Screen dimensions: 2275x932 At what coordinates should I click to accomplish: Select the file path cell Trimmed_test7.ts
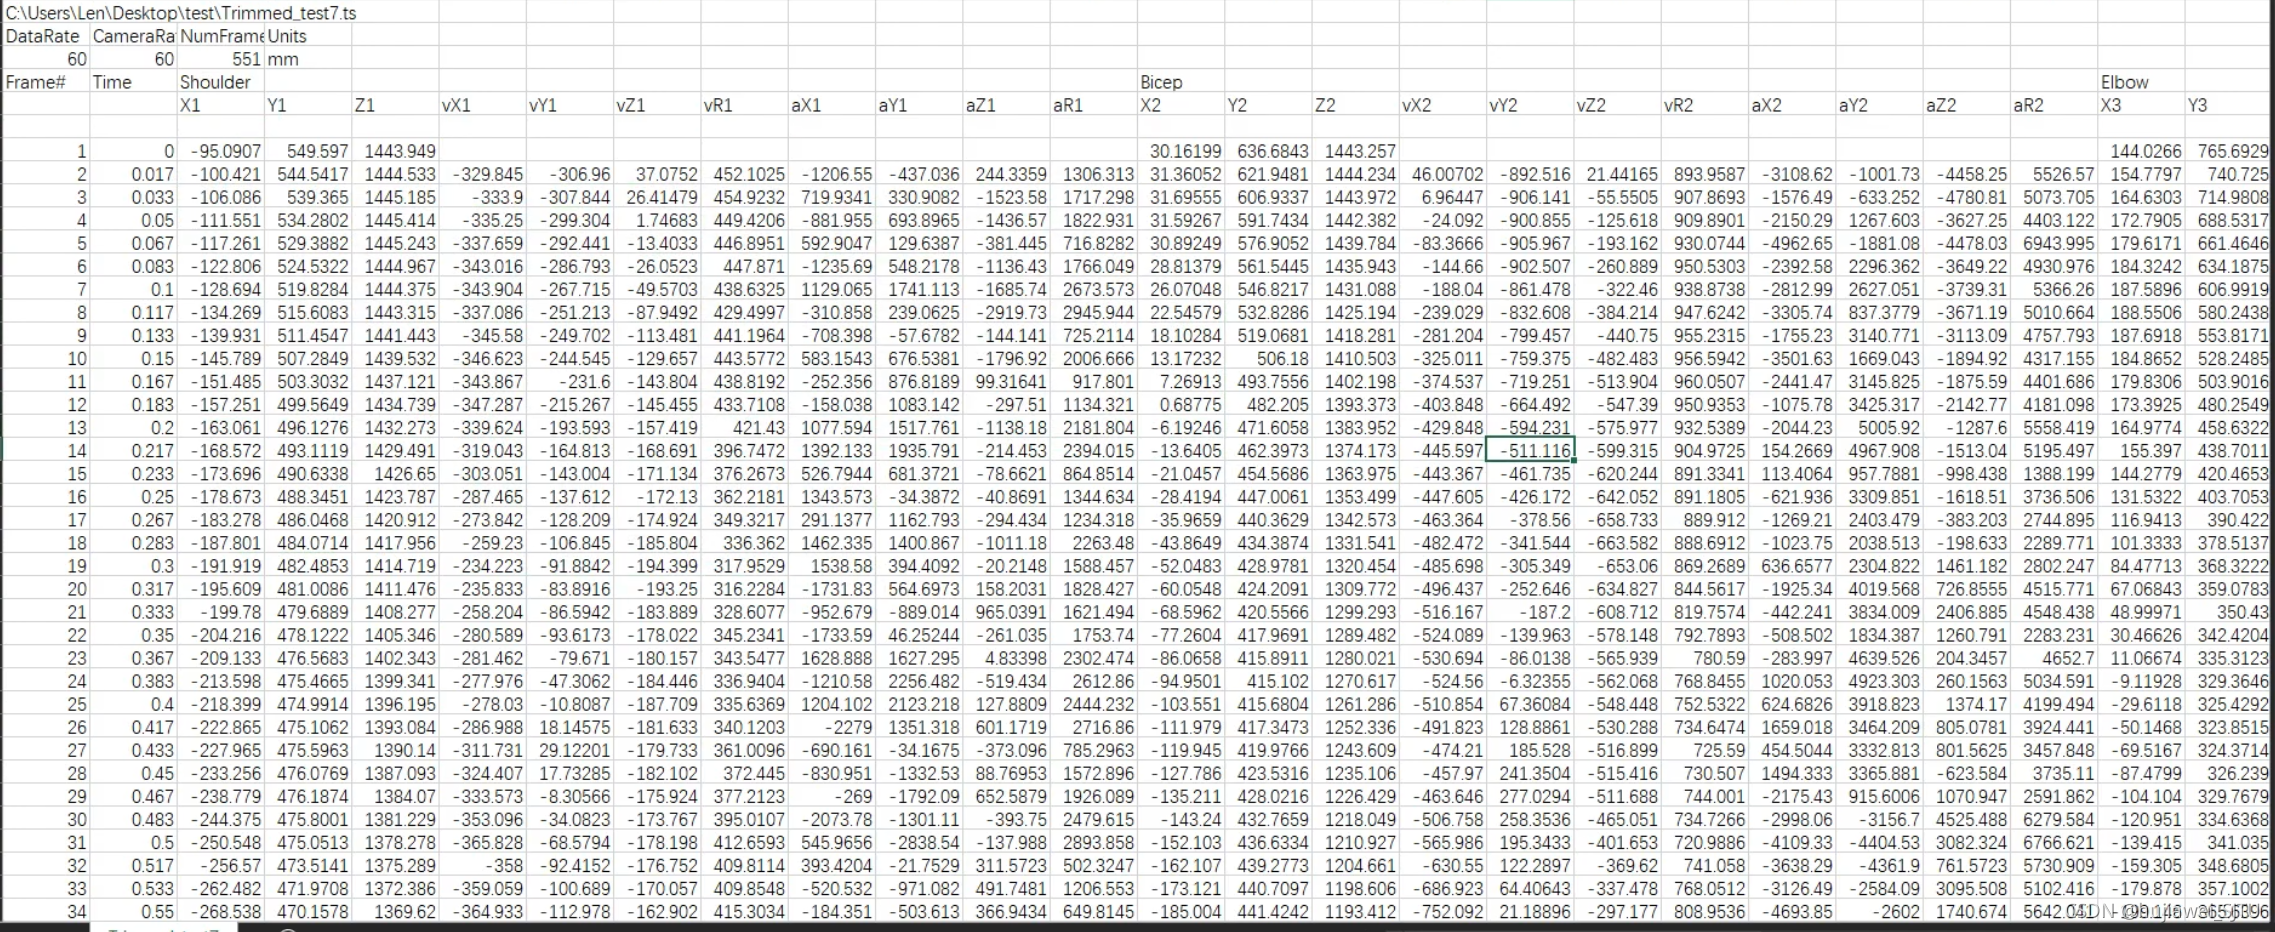point(181,13)
